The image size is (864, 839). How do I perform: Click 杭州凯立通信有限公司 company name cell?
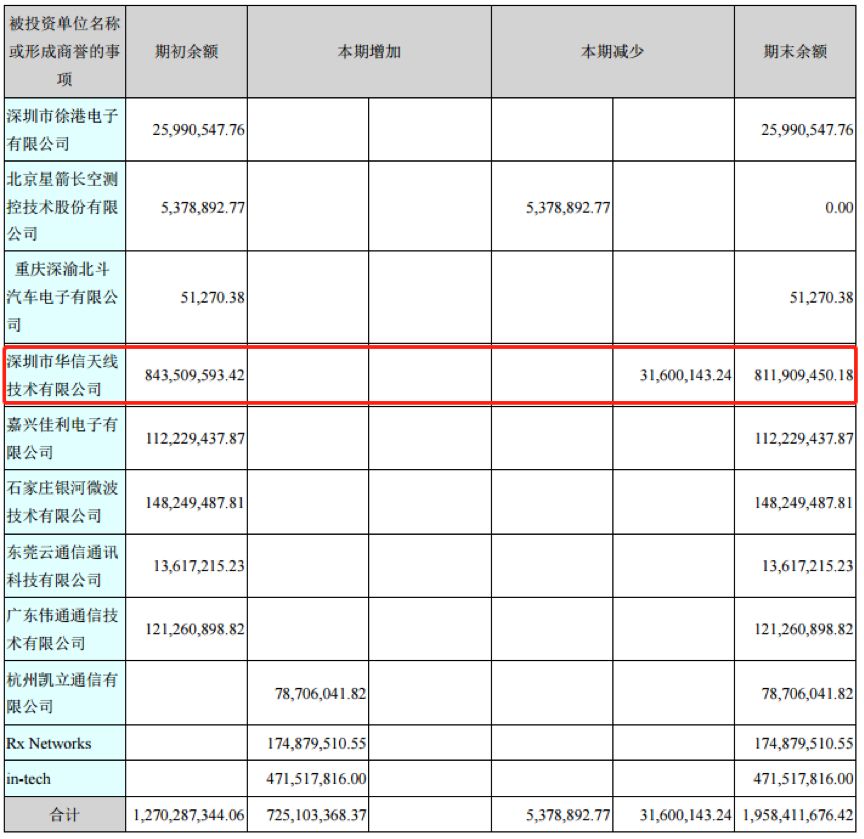click(x=63, y=693)
